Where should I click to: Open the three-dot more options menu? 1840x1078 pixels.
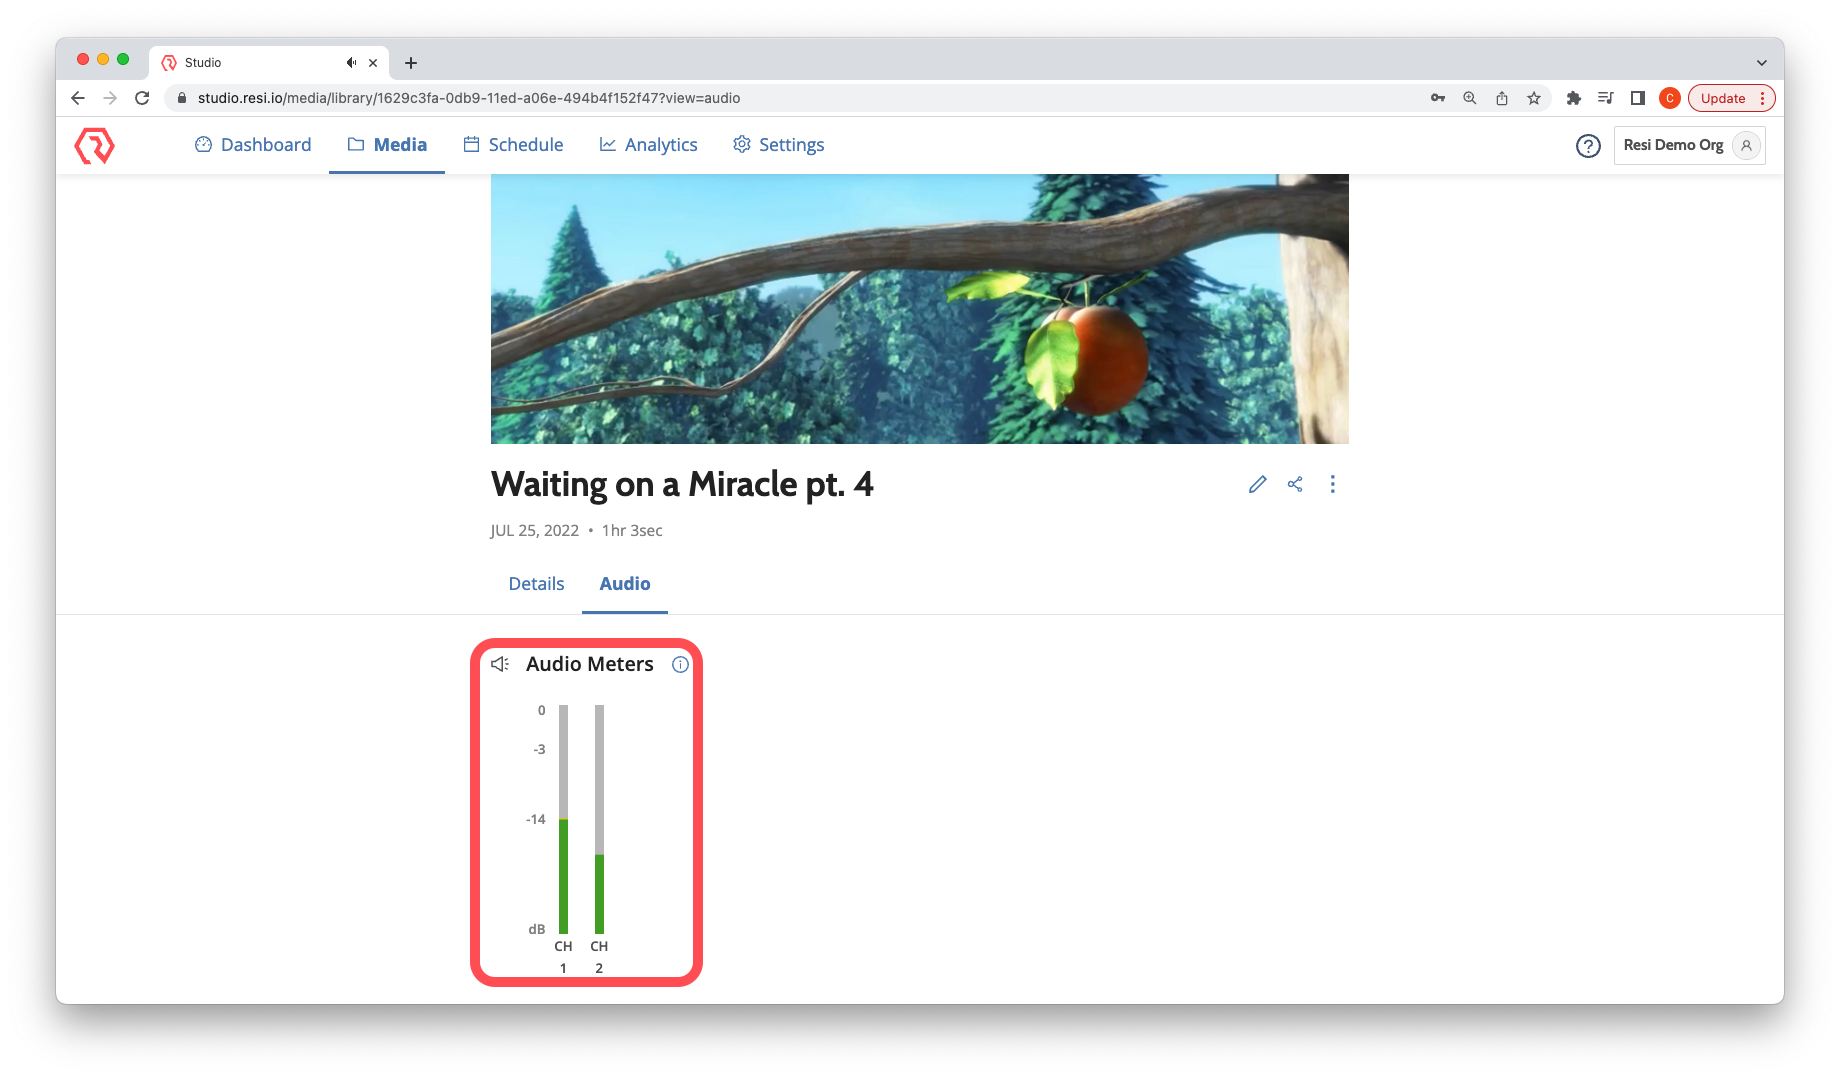1332,484
